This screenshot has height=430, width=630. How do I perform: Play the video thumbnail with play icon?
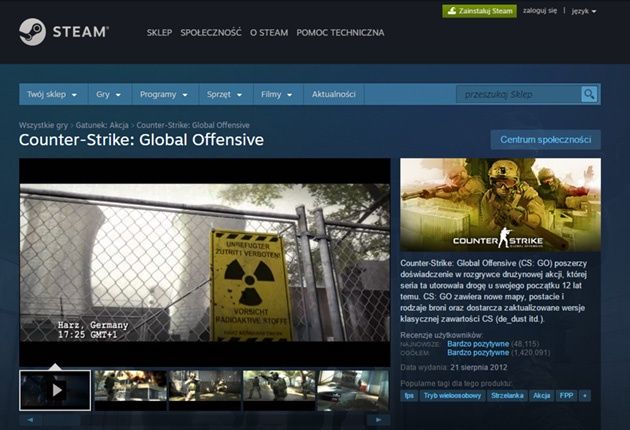(55, 390)
